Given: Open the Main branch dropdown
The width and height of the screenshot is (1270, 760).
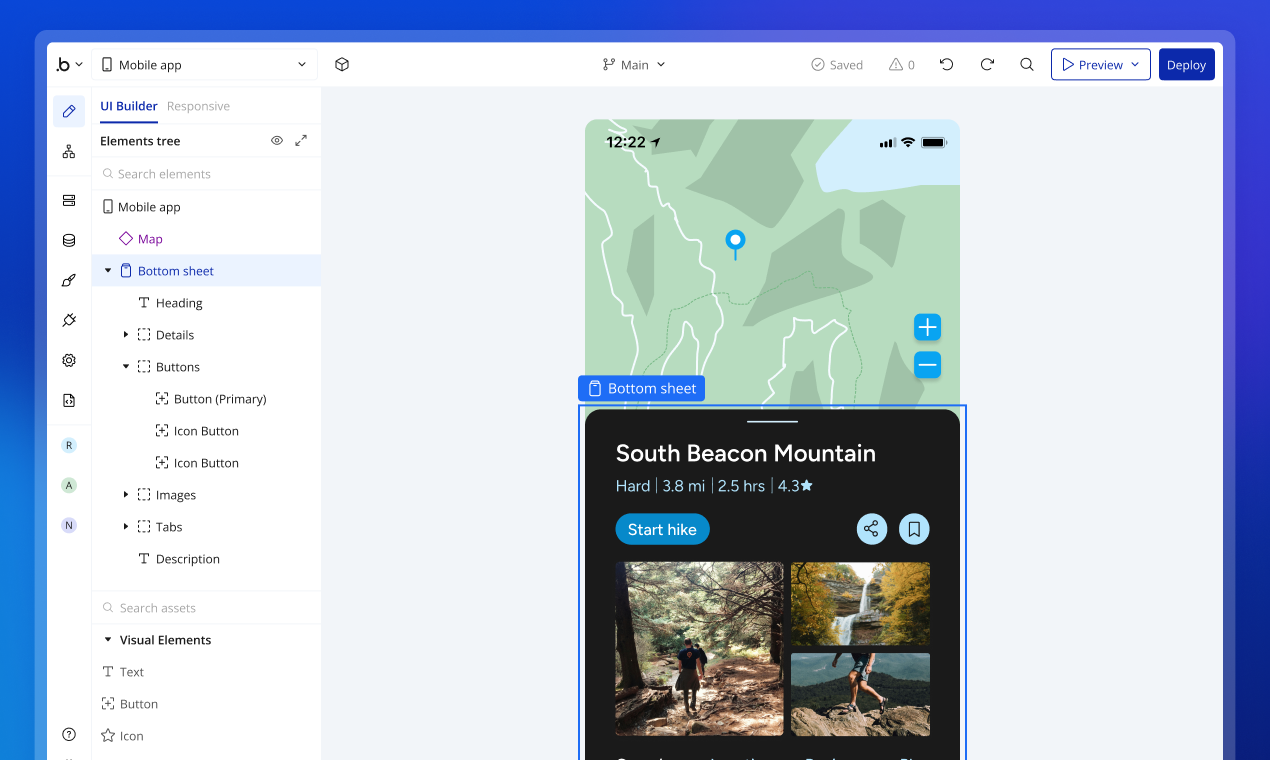Looking at the screenshot, I should coord(634,65).
